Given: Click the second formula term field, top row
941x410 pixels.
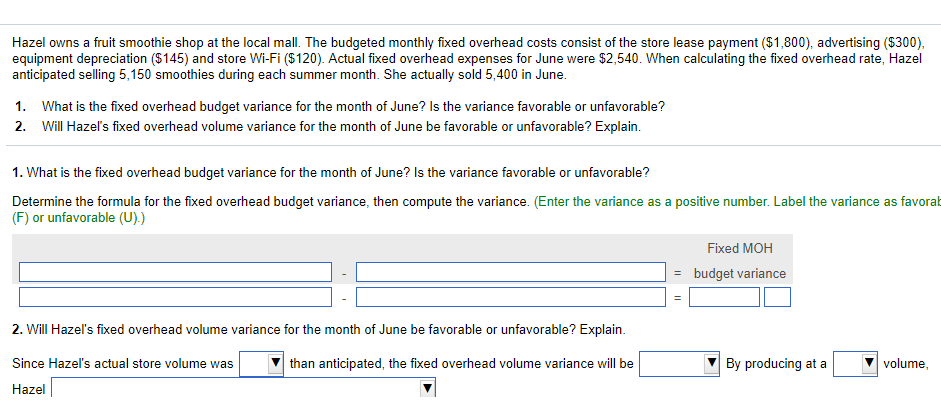Looking at the screenshot, I should point(511,272).
